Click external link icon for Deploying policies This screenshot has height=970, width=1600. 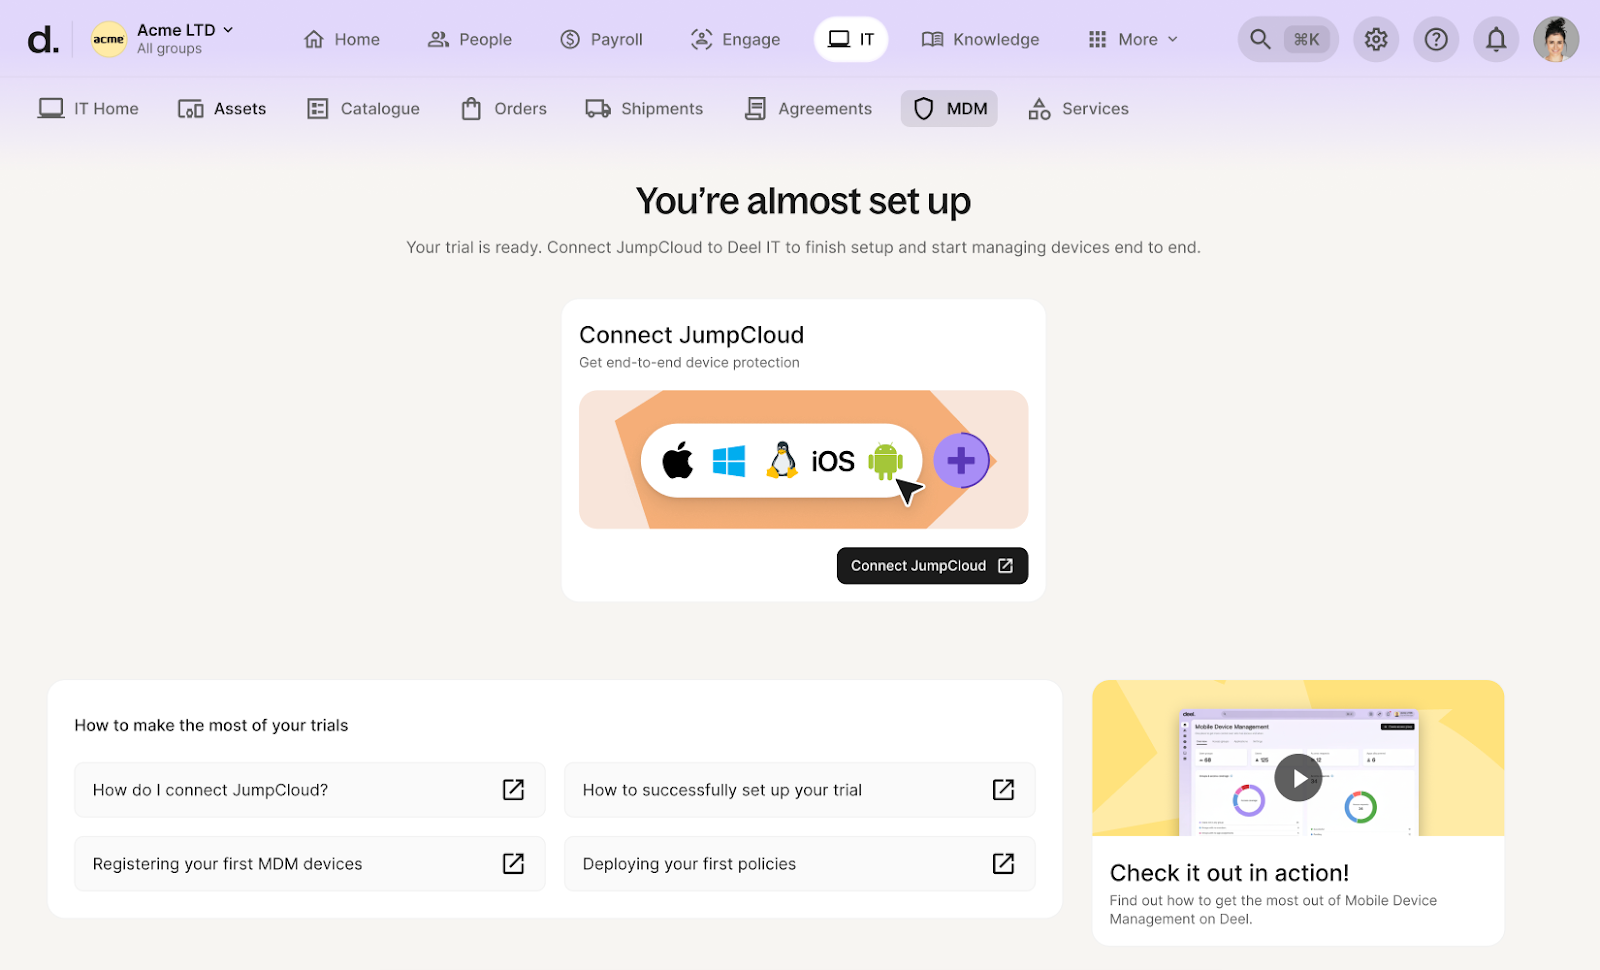click(1003, 864)
